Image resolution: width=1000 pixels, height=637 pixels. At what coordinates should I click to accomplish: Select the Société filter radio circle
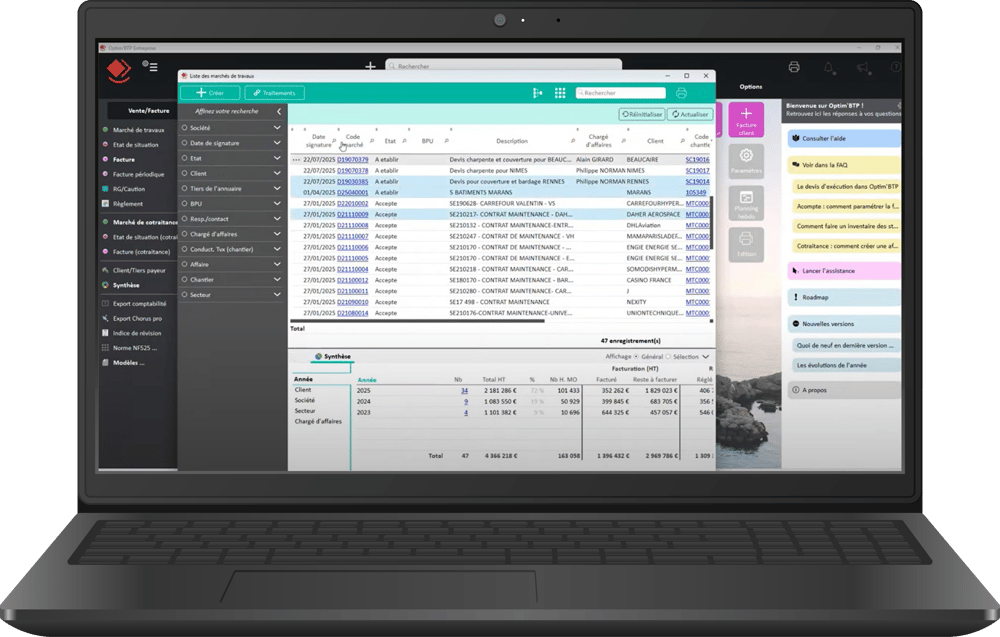point(184,128)
